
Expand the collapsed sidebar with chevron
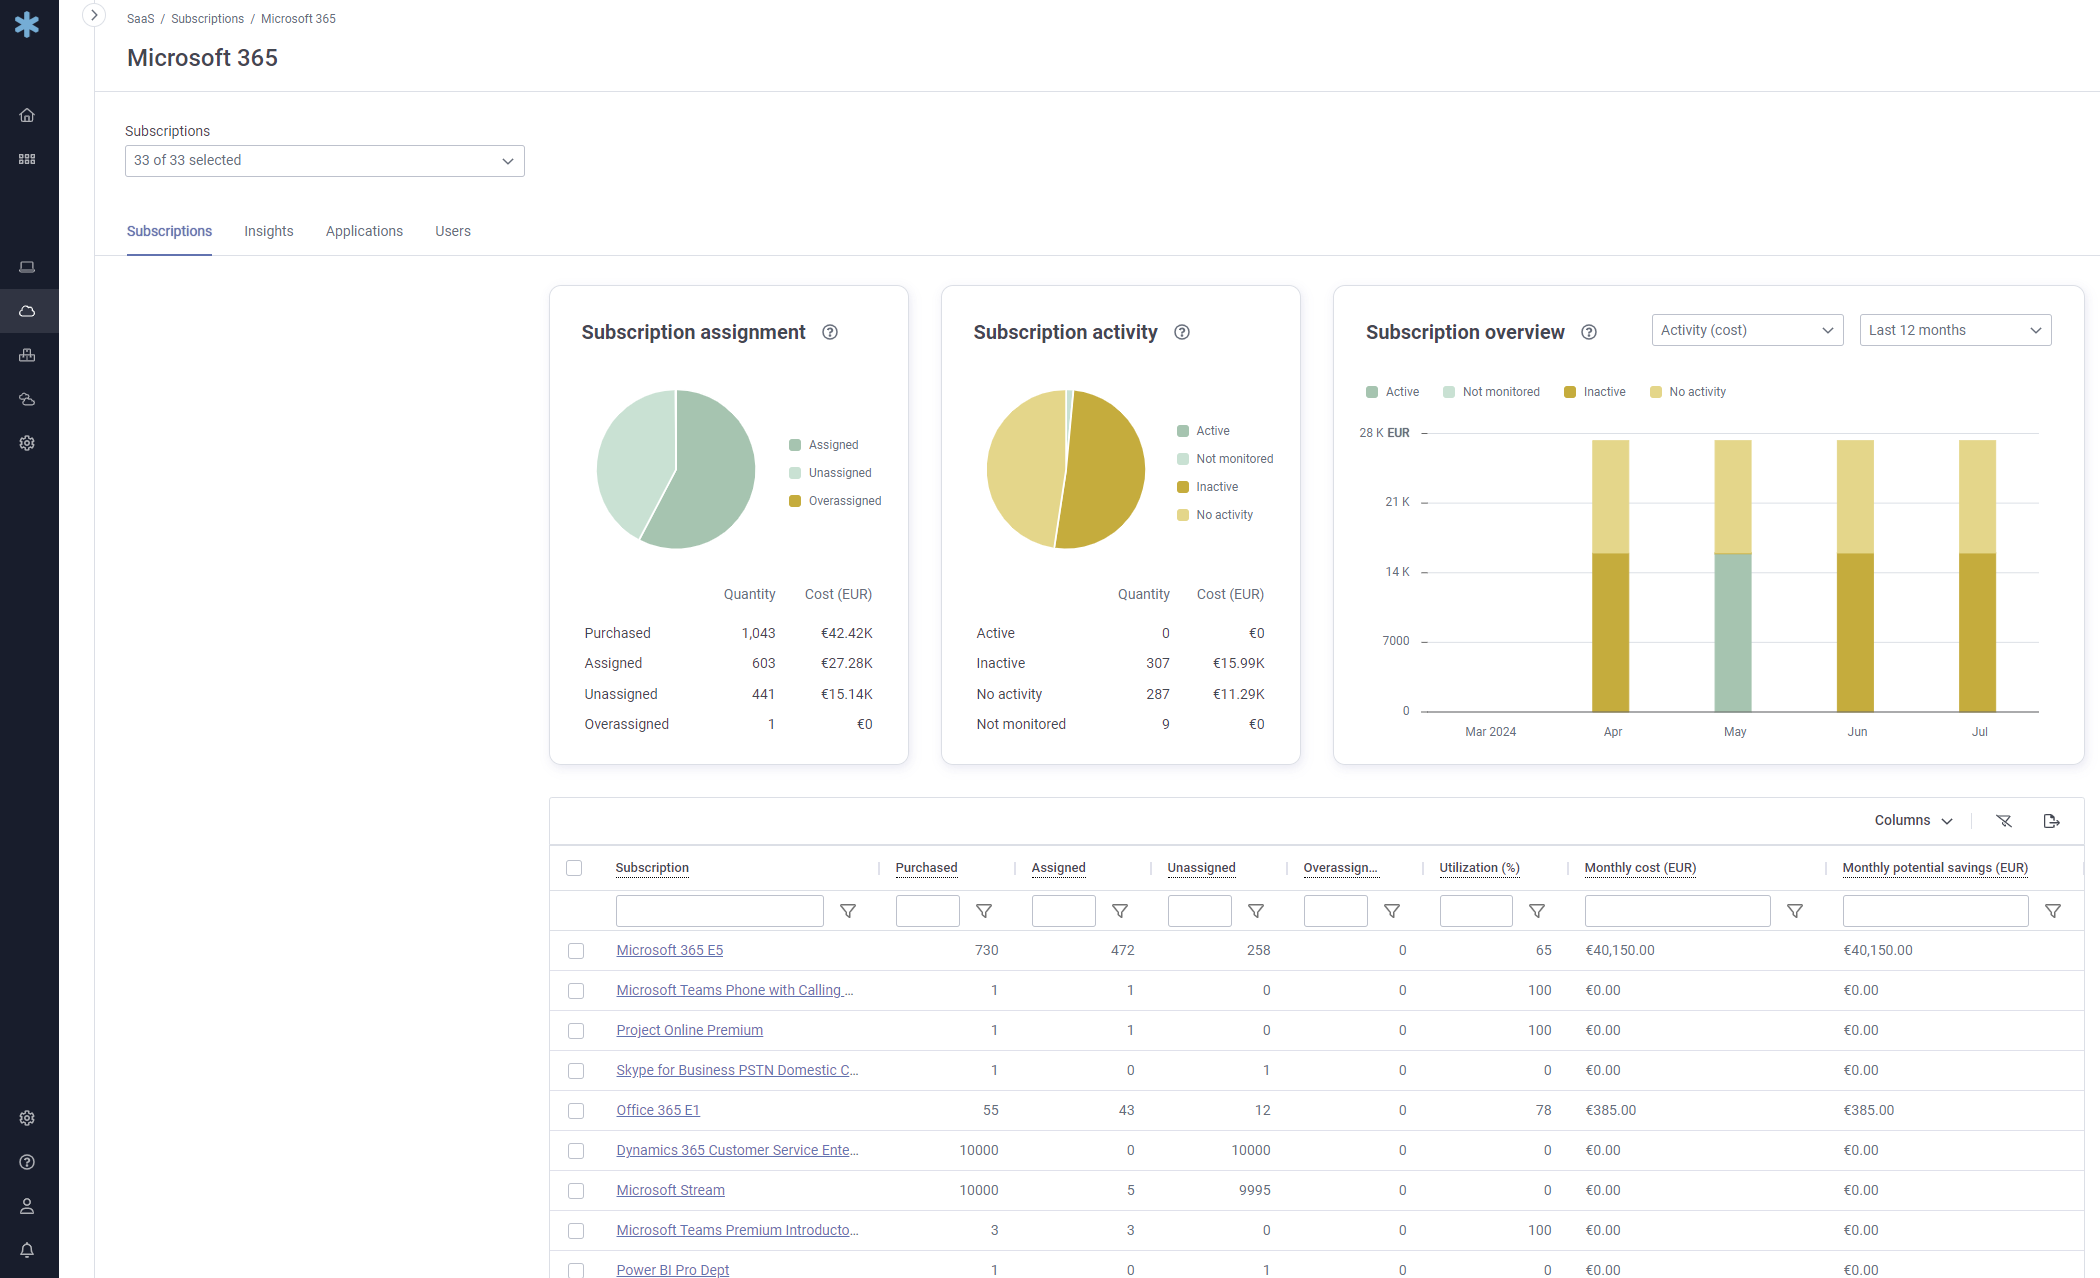coord(94,15)
